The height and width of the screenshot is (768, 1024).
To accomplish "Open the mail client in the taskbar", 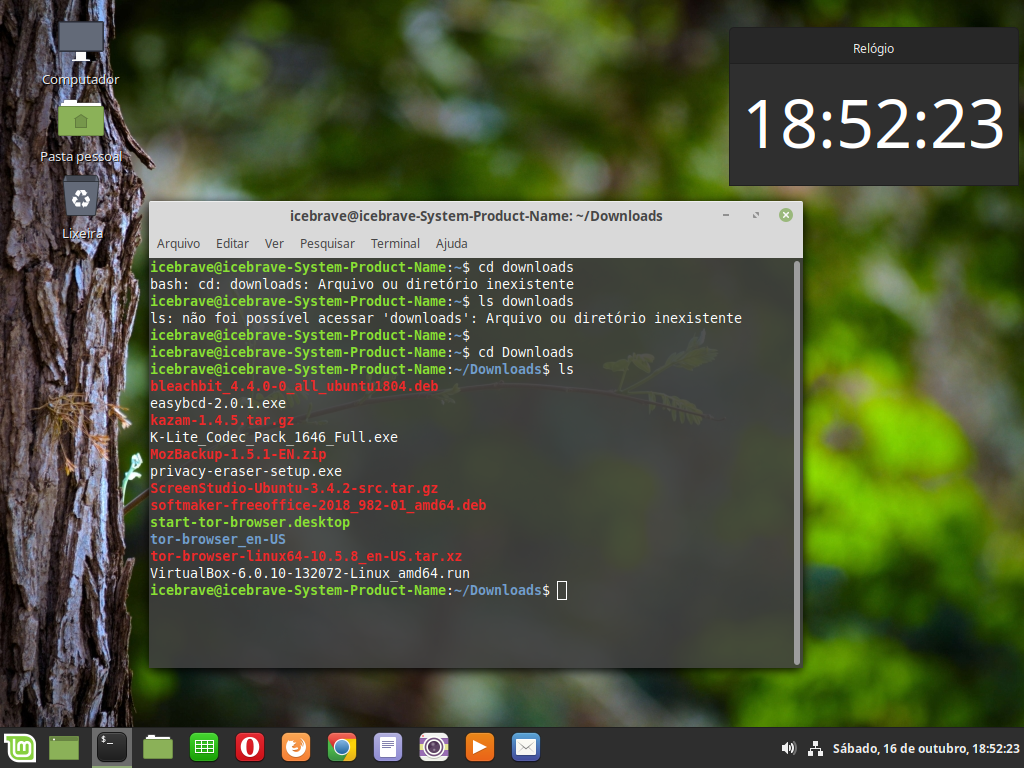I will pyautogui.click(x=526, y=748).
